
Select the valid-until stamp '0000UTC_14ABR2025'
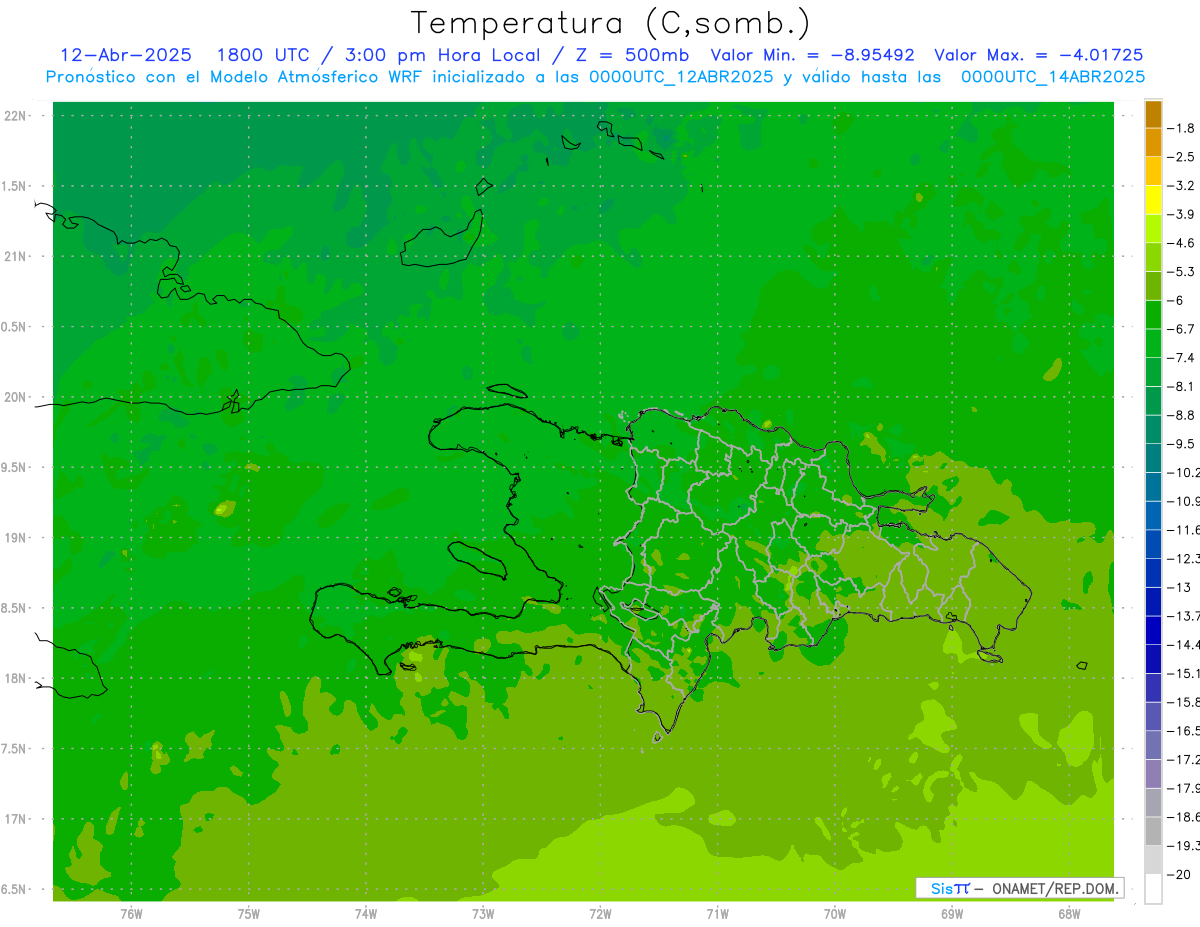[1053, 76]
